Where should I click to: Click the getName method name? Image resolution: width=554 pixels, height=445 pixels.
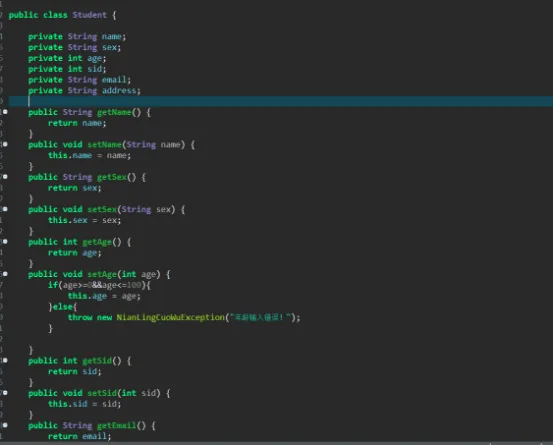tap(114, 112)
